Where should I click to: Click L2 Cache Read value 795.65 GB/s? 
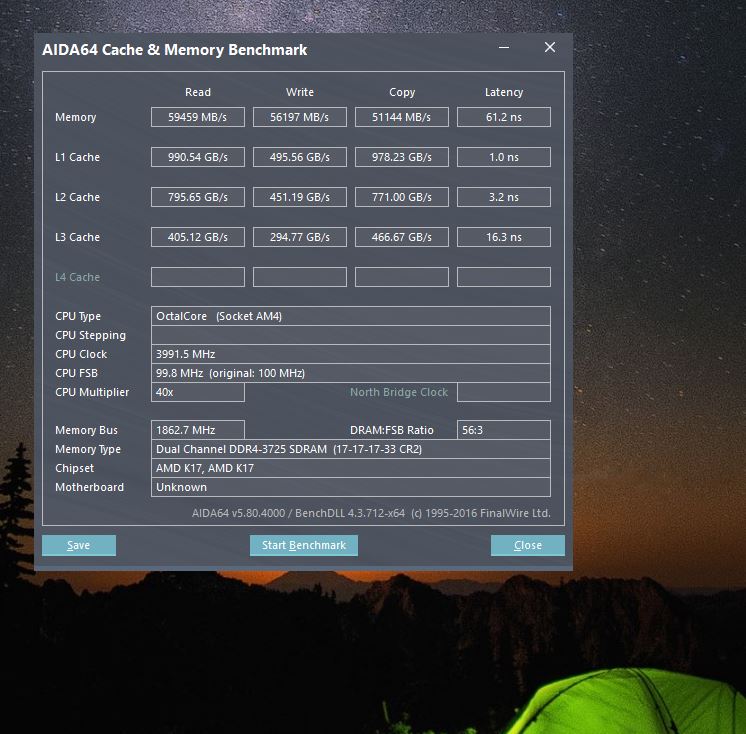pos(198,197)
